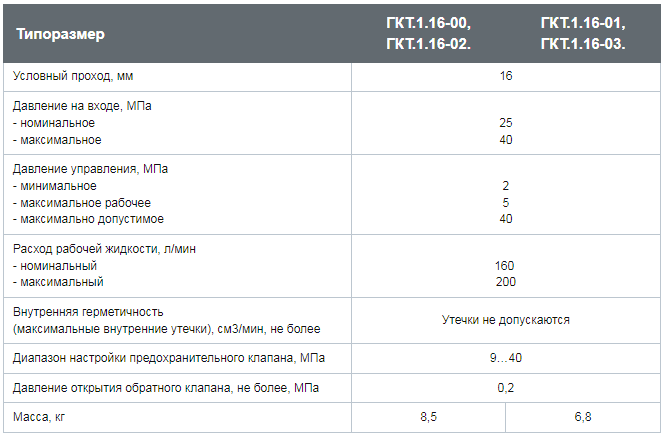Click the control pressure value 5
Viewport: 669px width, 442px height.
pyautogui.click(x=506, y=203)
